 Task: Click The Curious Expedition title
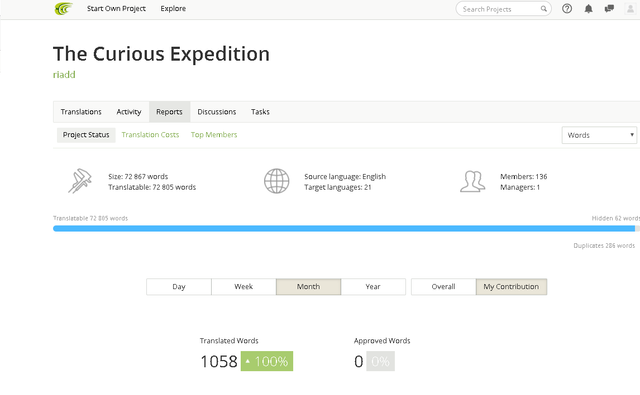(161, 54)
